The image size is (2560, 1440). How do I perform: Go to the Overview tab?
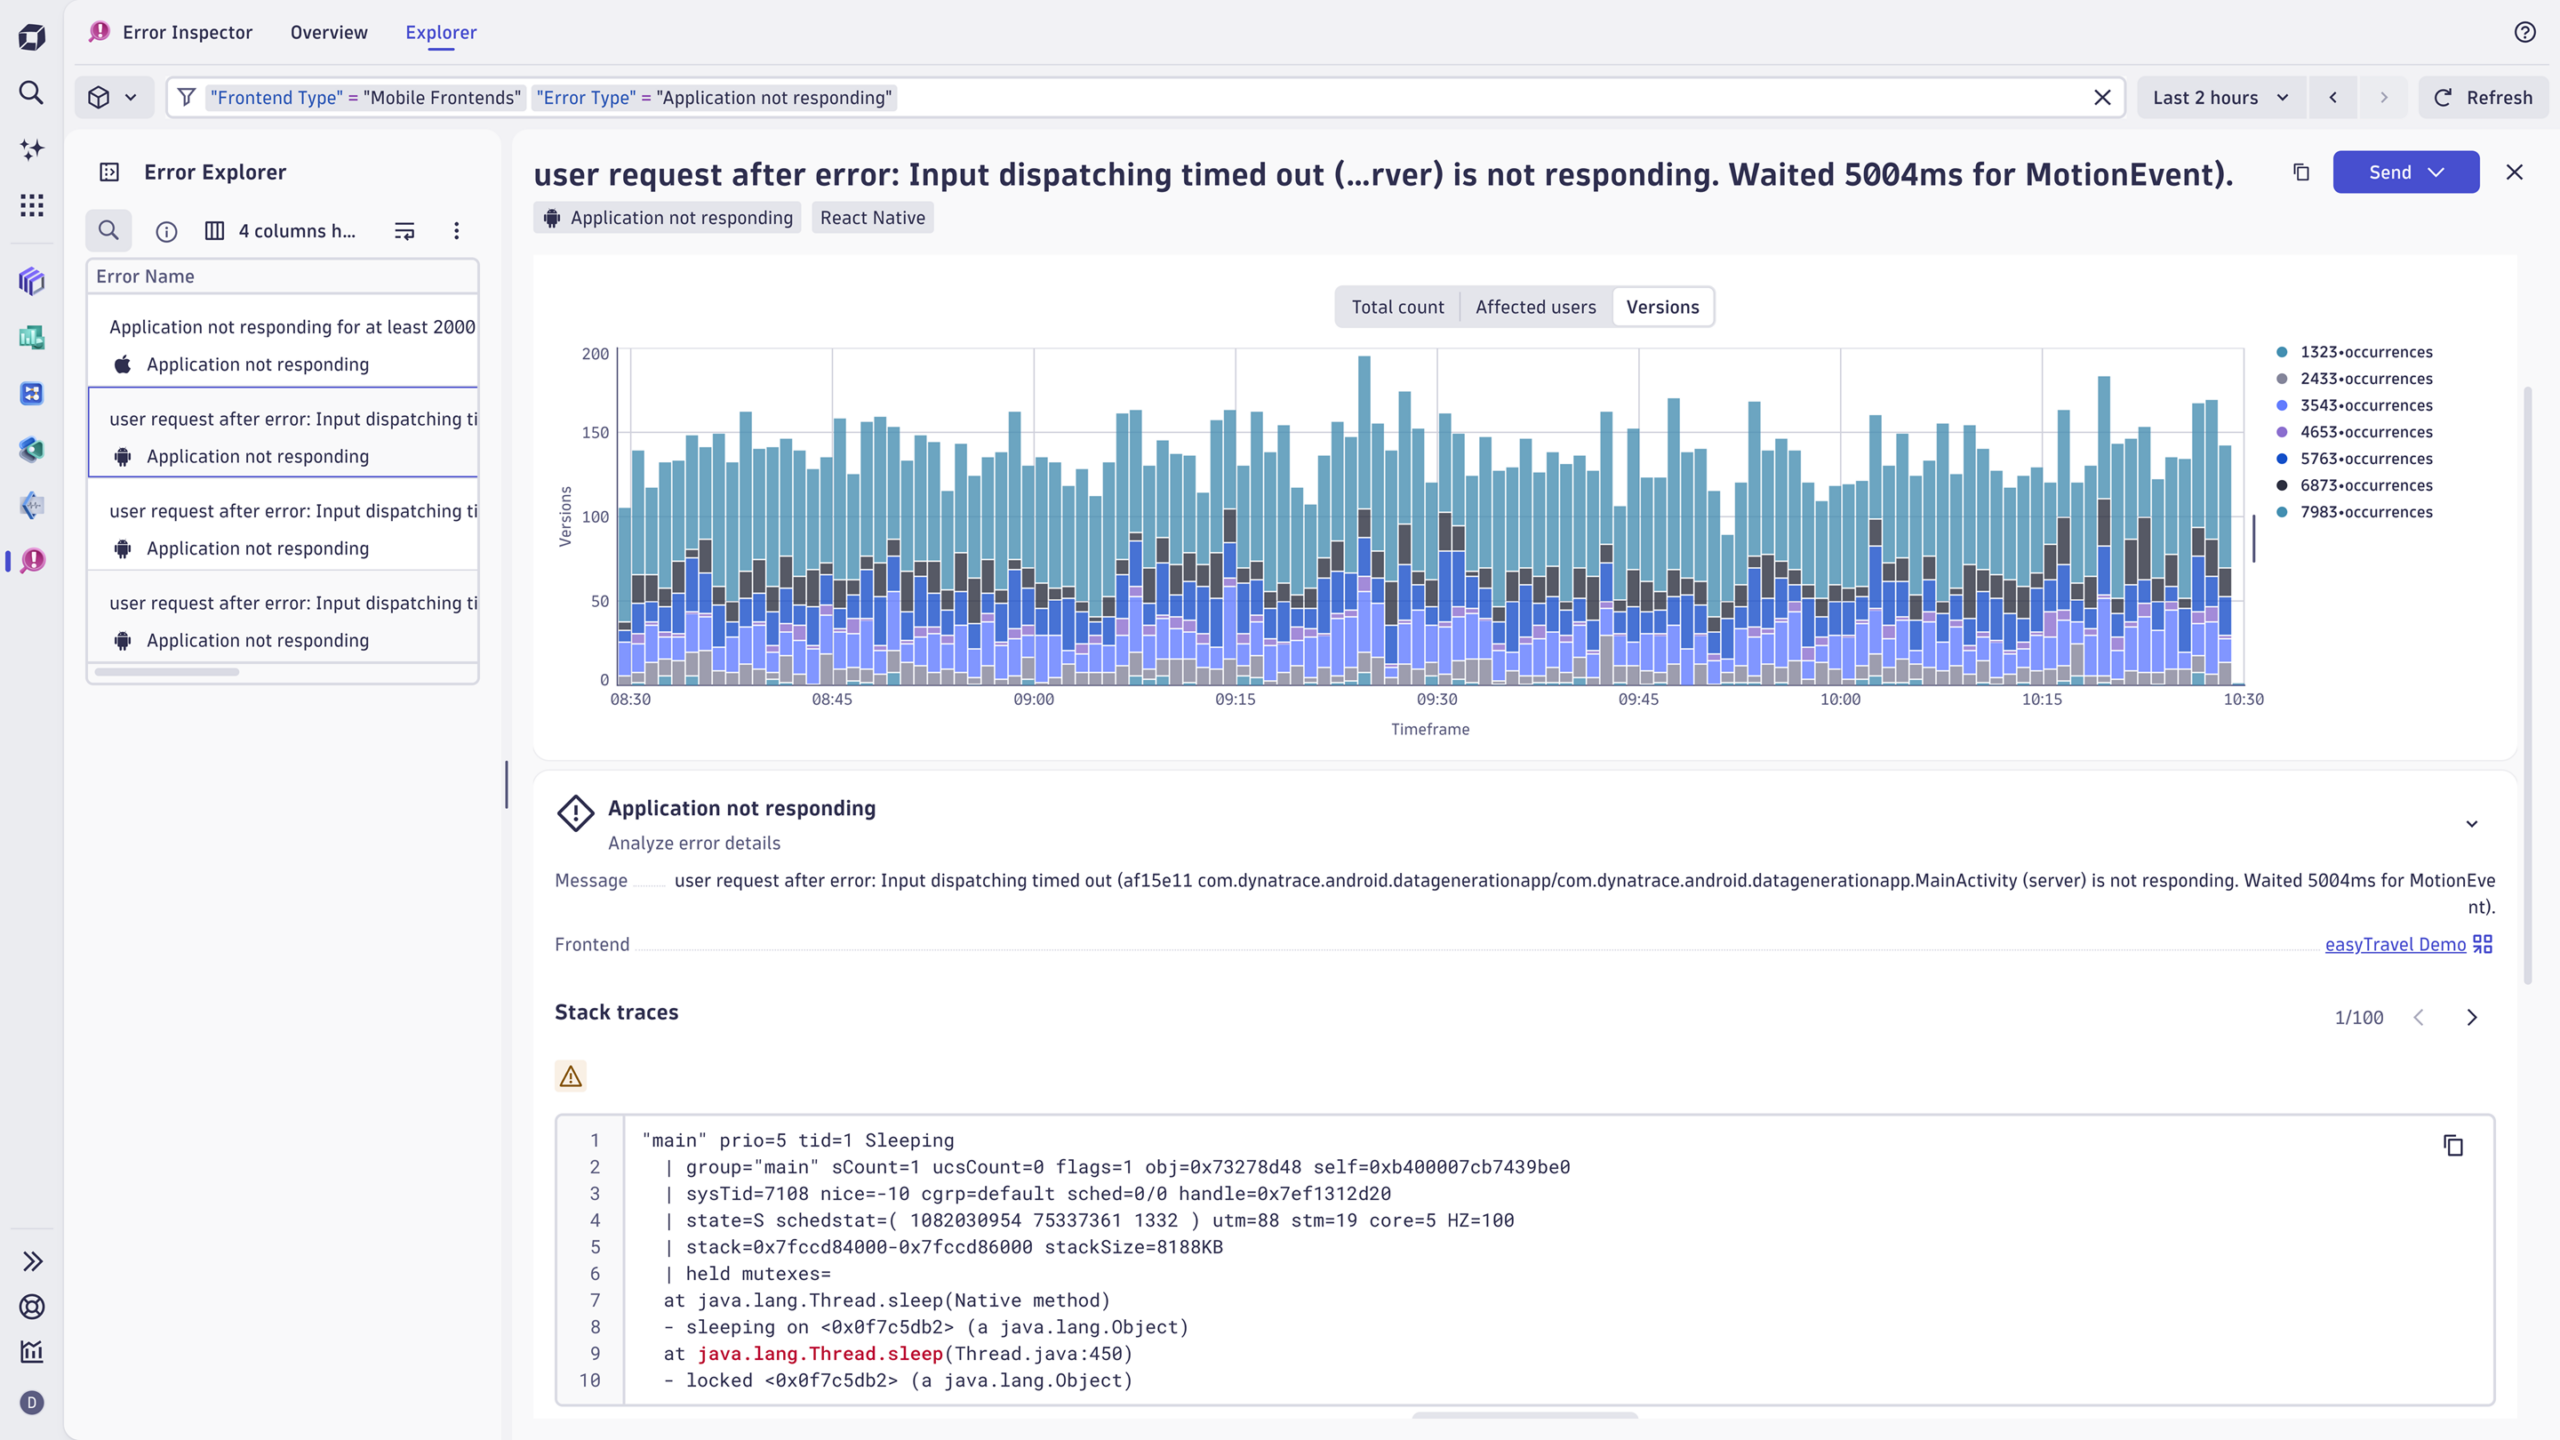coord(328,32)
